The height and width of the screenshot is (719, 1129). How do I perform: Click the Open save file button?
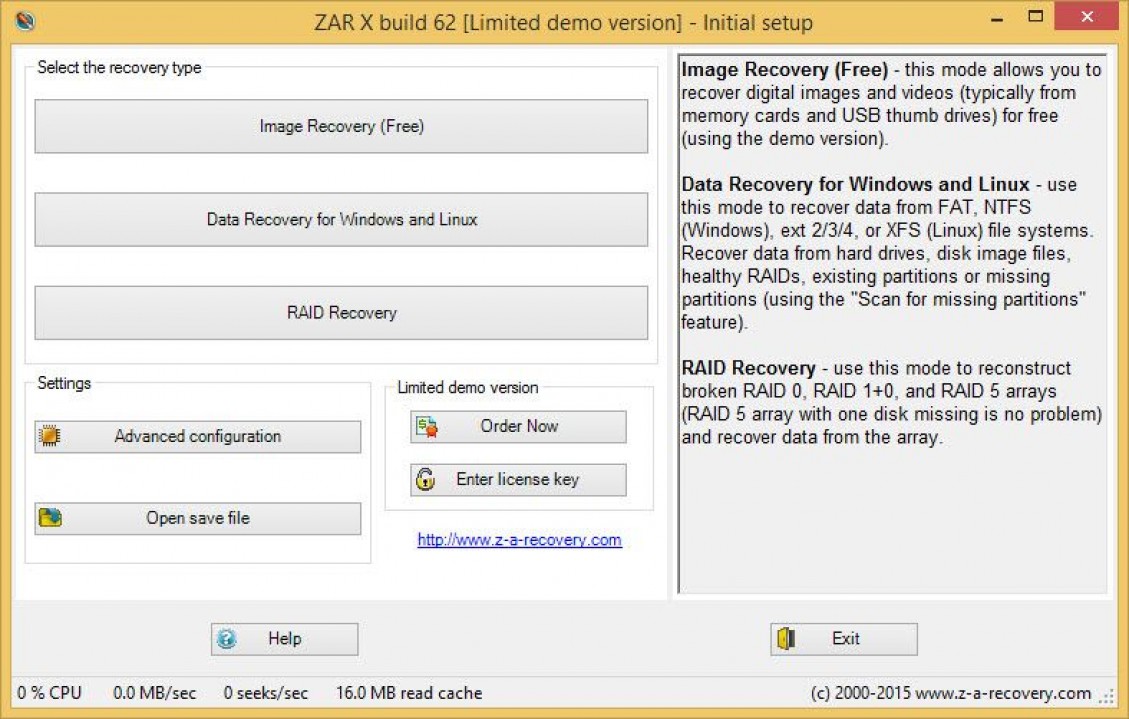coord(197,518)
